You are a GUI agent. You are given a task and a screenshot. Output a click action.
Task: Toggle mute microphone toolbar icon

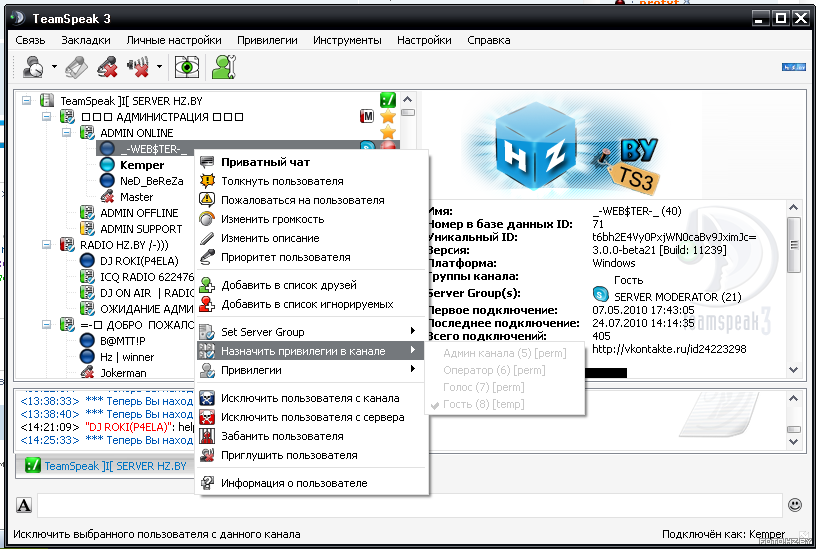107,67
